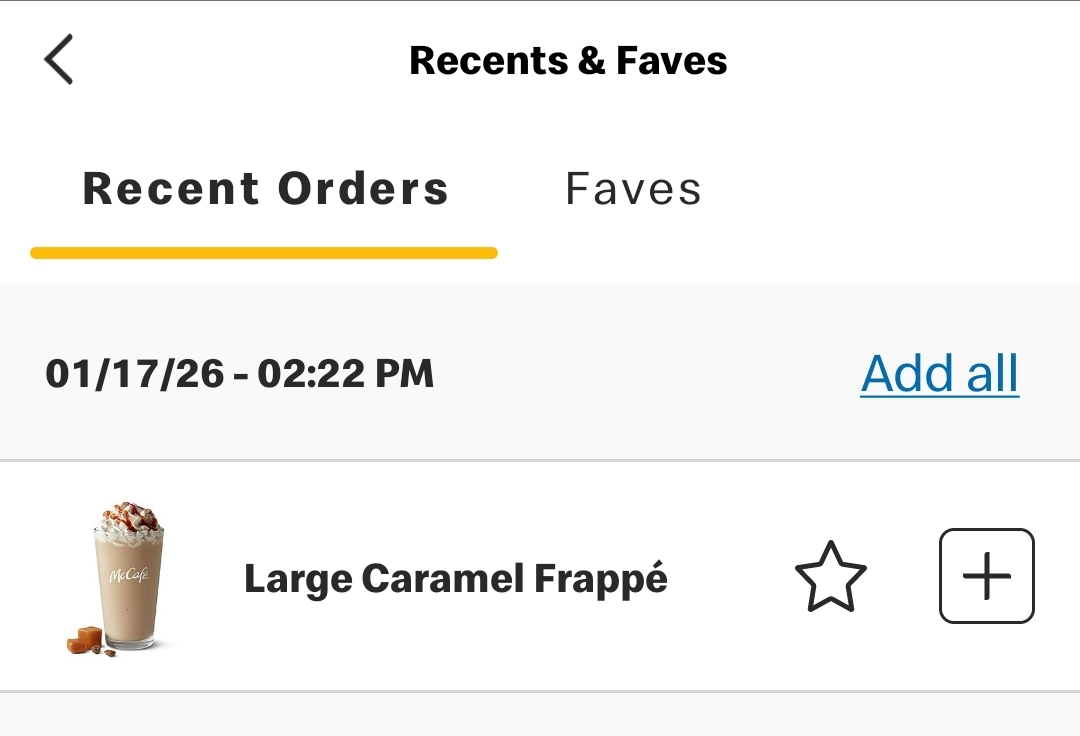
Task: Open the Caramel Frappé drink thumbnail
Action: pyautogui.click(x=121, y=578)
